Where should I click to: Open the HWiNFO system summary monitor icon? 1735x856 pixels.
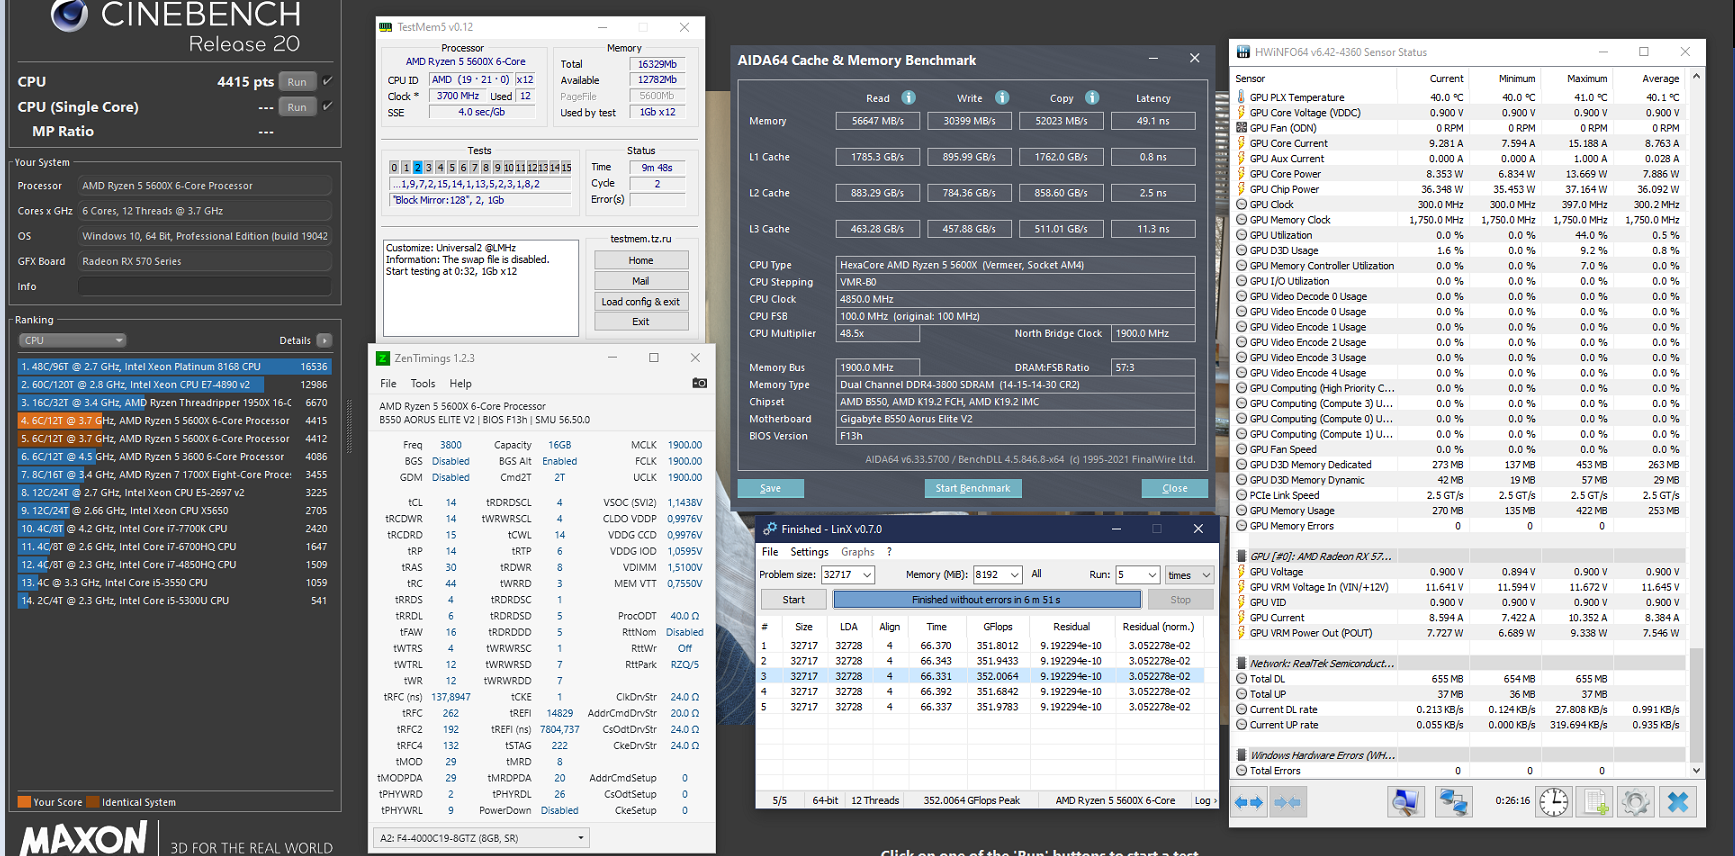click(x=1405, y=802)
